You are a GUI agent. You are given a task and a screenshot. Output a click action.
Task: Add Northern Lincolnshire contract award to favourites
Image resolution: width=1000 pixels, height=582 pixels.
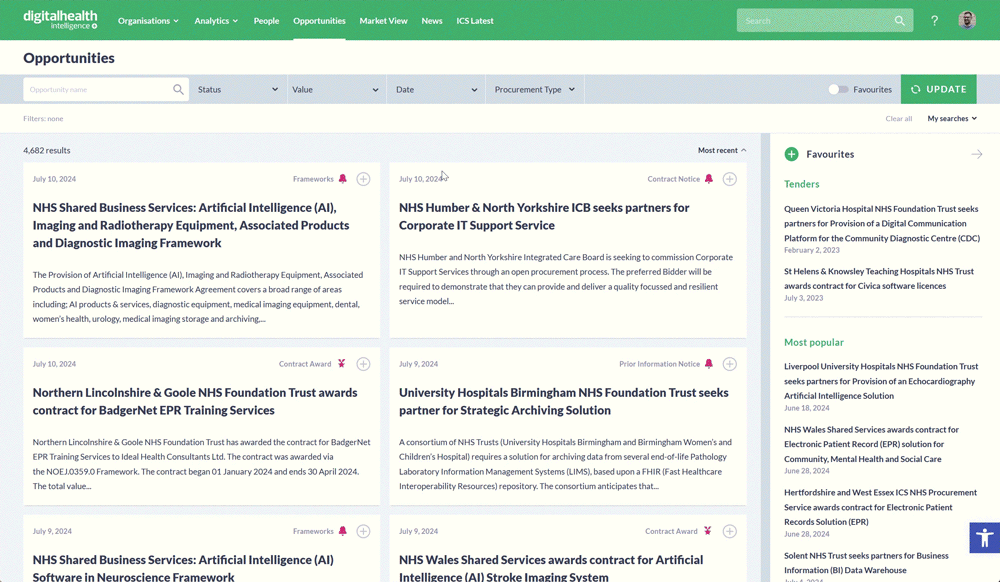(363, 364)
